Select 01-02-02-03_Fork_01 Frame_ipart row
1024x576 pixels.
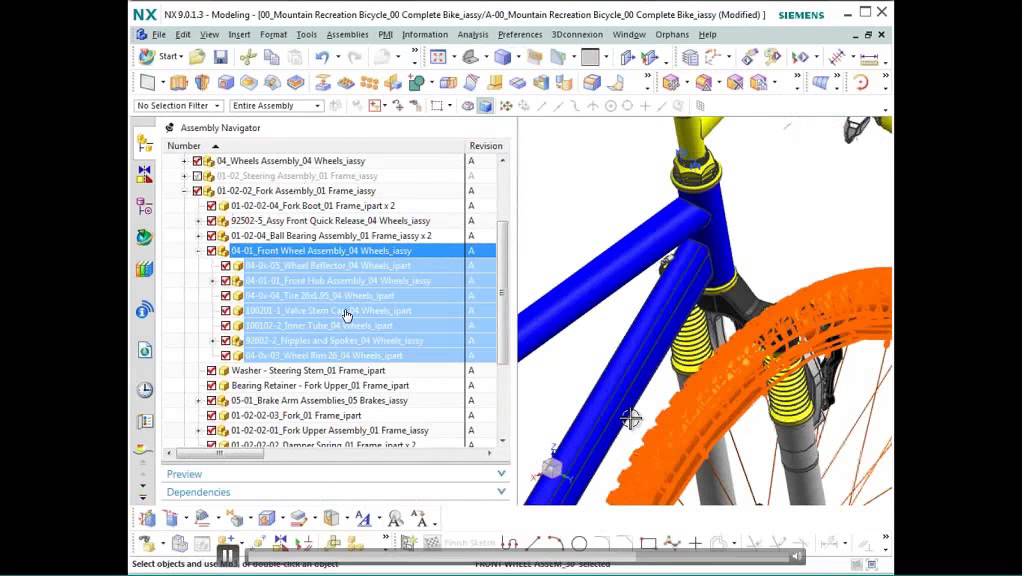pos(296,415)
